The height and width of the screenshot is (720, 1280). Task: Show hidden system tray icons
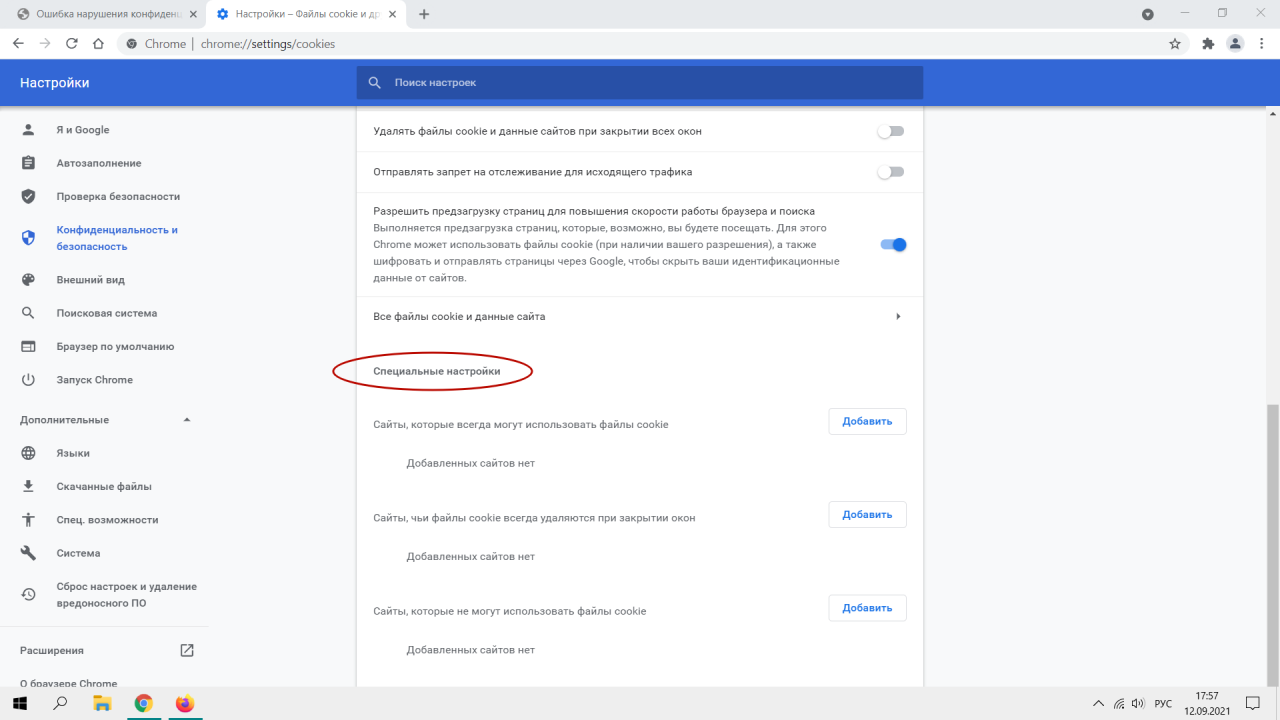(x=1098, y=703)
